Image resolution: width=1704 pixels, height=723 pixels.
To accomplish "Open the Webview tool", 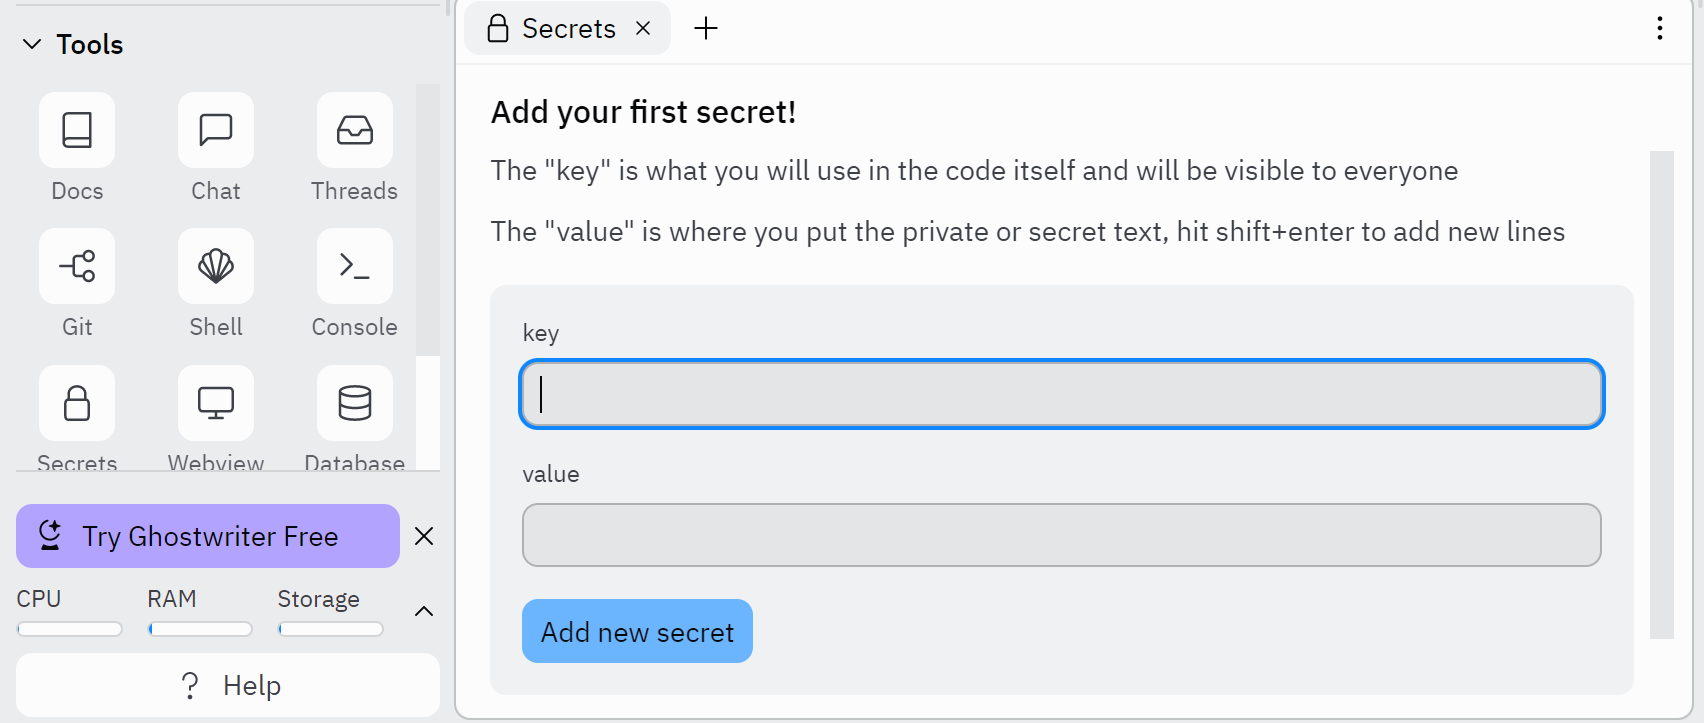I will pyautogui.click(x=216, y=403).
